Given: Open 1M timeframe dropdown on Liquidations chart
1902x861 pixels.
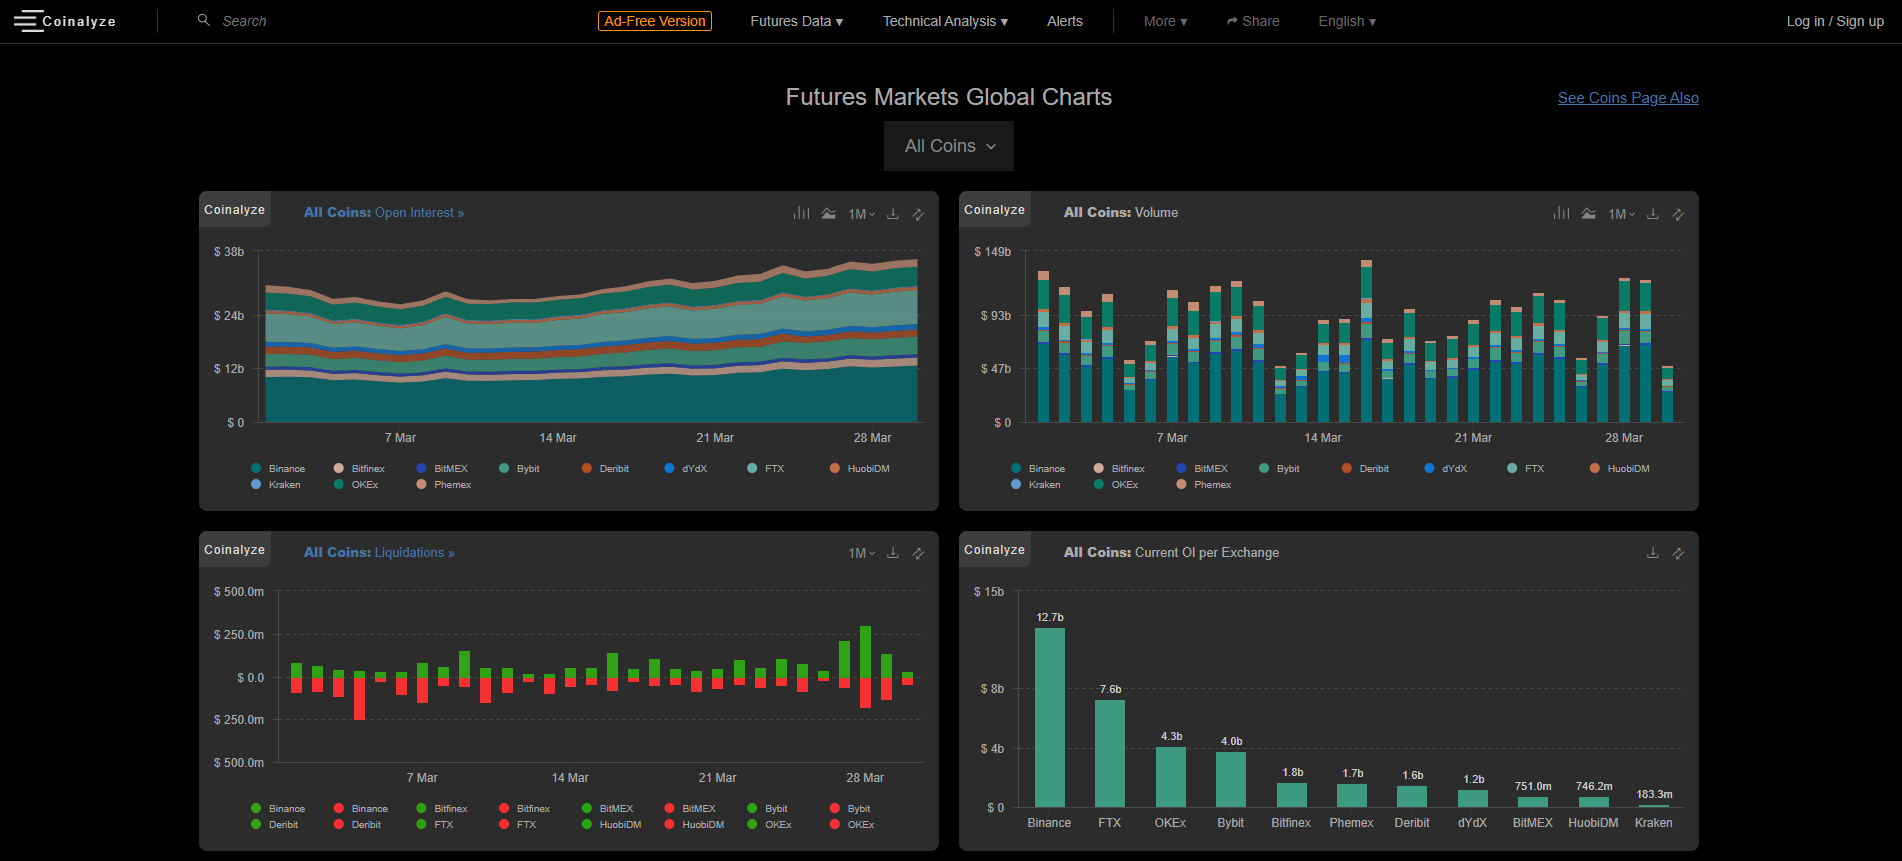Looking at the screenshot, I should 861,553.
